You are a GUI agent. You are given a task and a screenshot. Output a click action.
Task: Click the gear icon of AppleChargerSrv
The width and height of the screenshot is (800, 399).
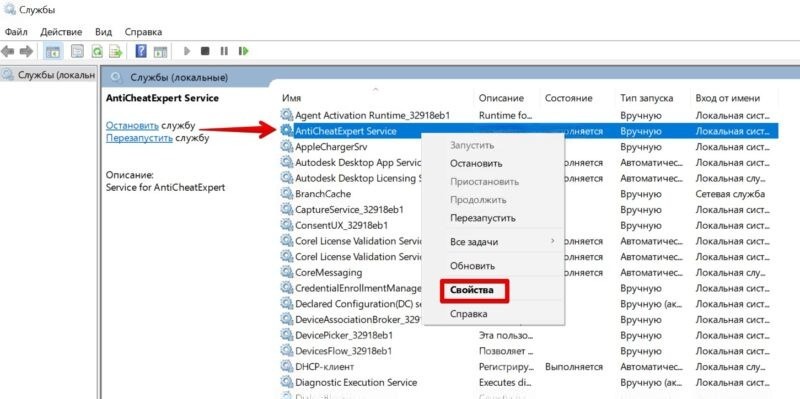pos(287,147)
